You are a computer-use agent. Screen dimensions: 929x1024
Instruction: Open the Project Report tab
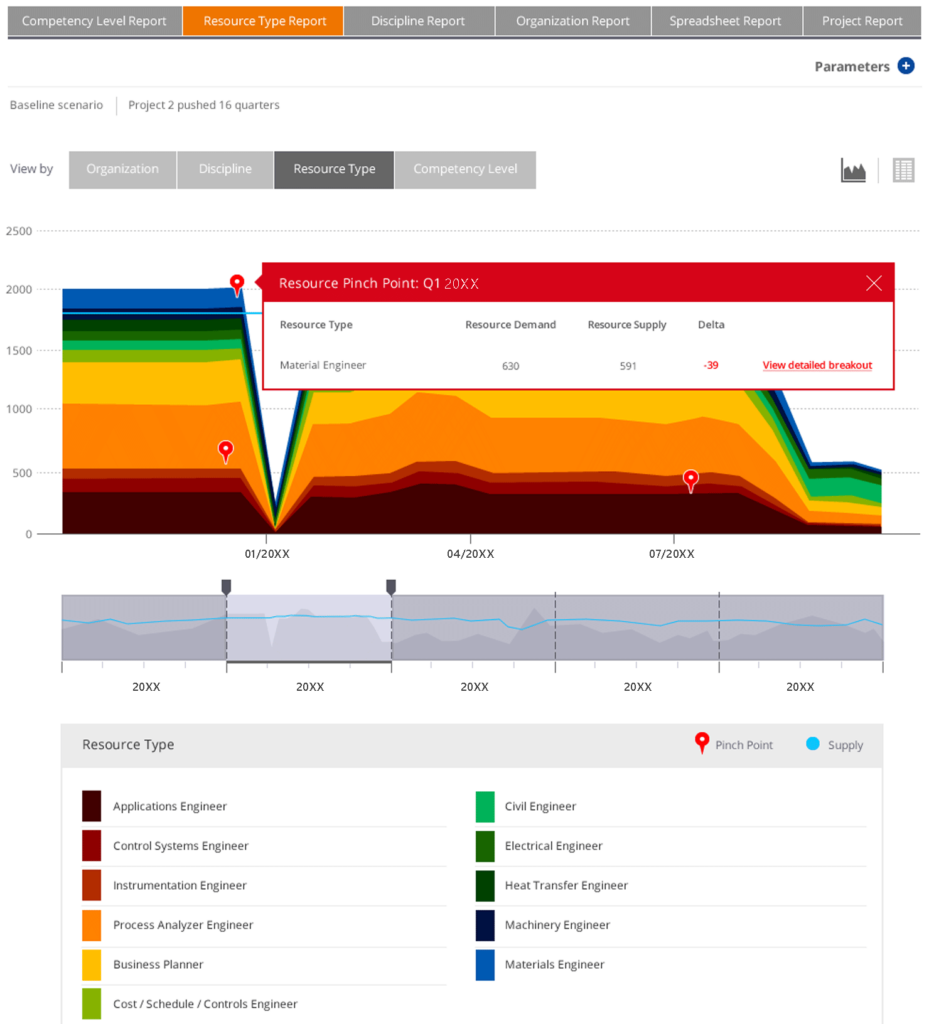point(862,21)
